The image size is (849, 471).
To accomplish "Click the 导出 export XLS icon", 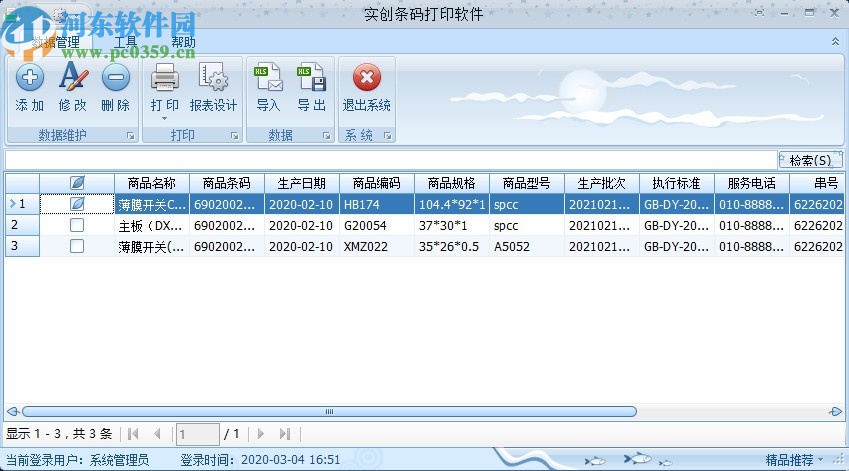I will pyautogui.click(x=311, y=77).
